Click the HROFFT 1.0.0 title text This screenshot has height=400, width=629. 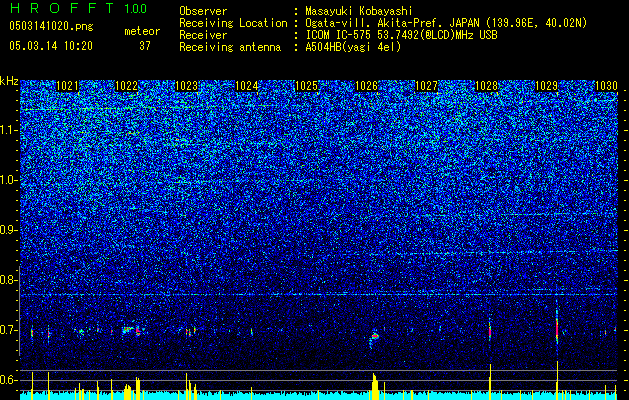pyautogui.click(x=79, y=8)
